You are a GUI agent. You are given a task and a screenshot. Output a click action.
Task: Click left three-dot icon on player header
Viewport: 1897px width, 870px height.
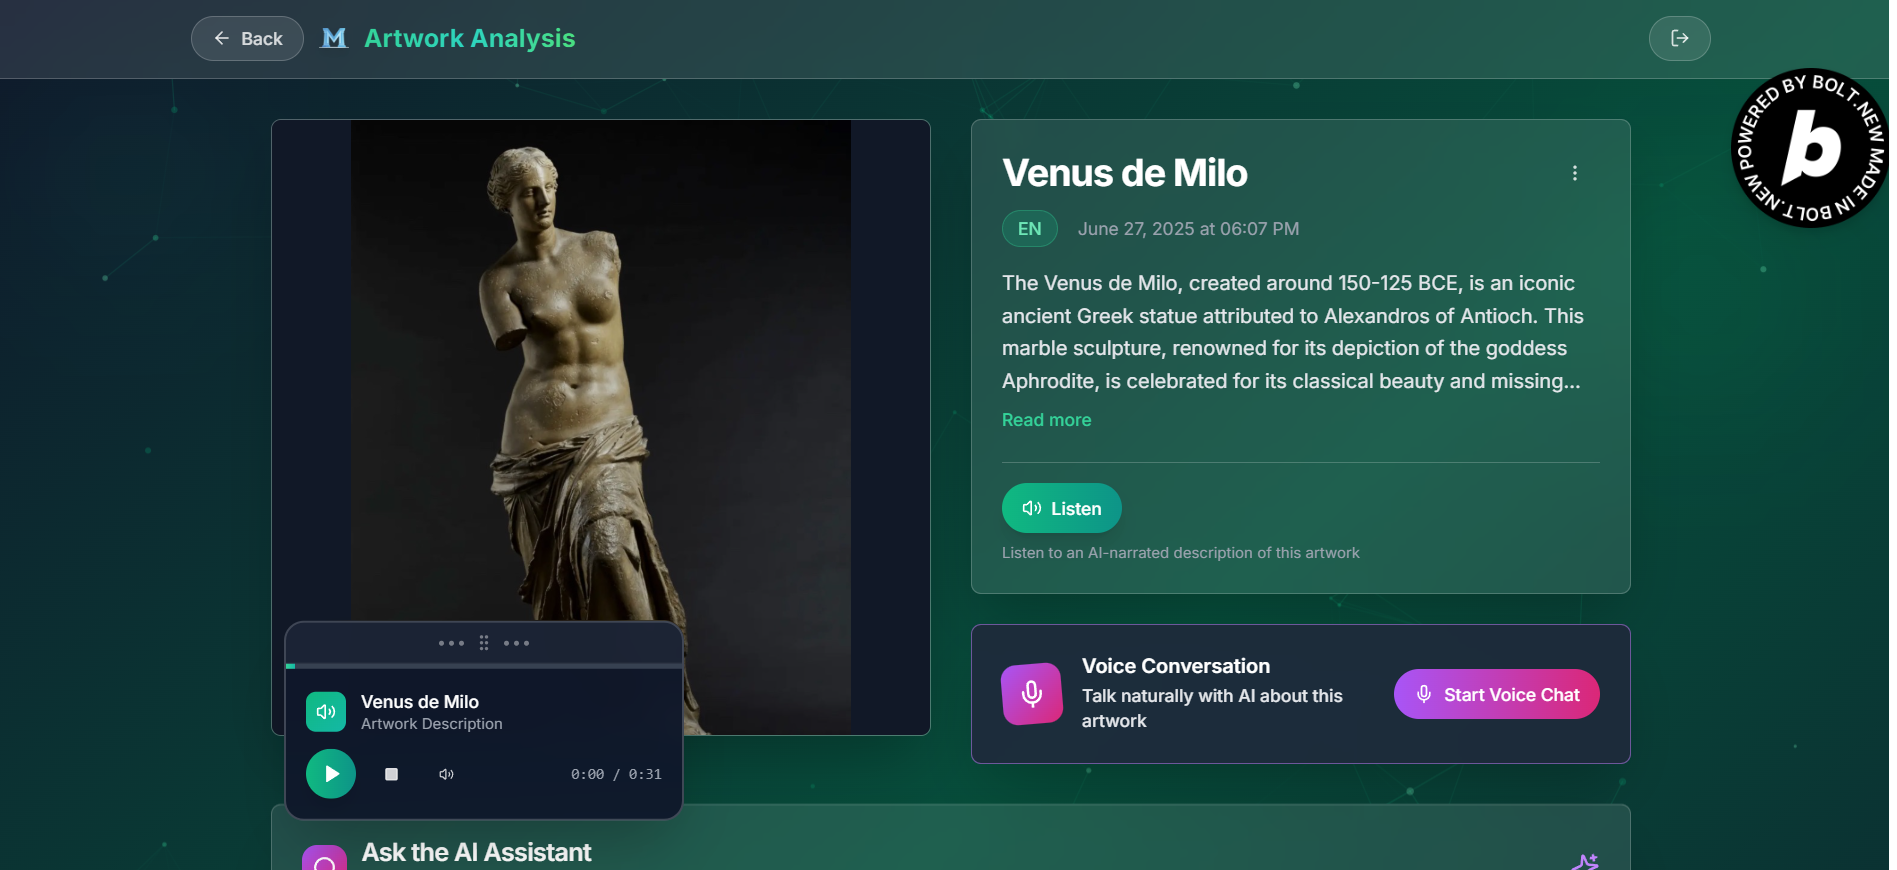click(x=451, y=643)
